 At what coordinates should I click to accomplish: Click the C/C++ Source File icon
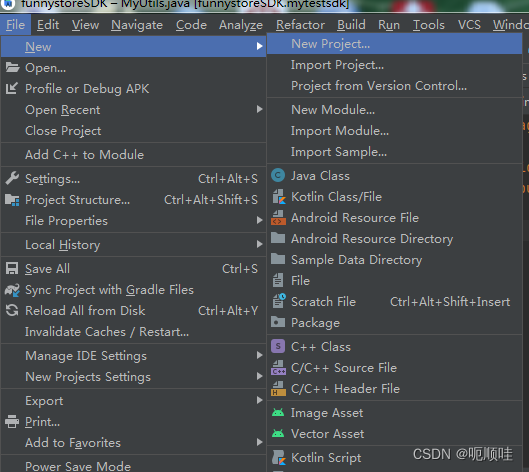click(278, 367)
